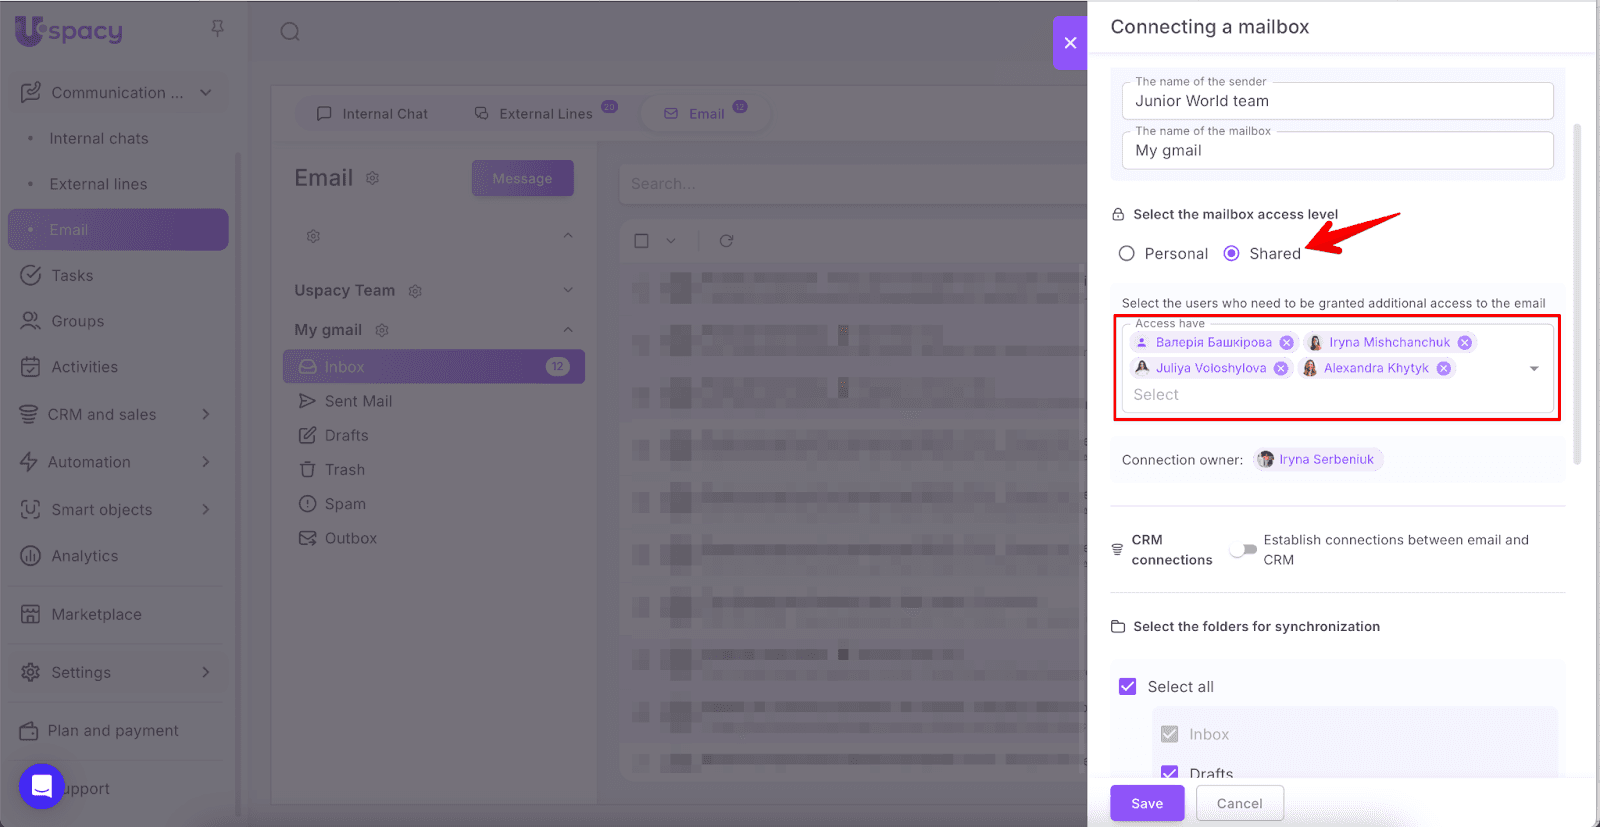This screenshot has height=827, width=1600.
Task: Remove Juliya Voloshylova from access list
Action: pos(1281,368)
